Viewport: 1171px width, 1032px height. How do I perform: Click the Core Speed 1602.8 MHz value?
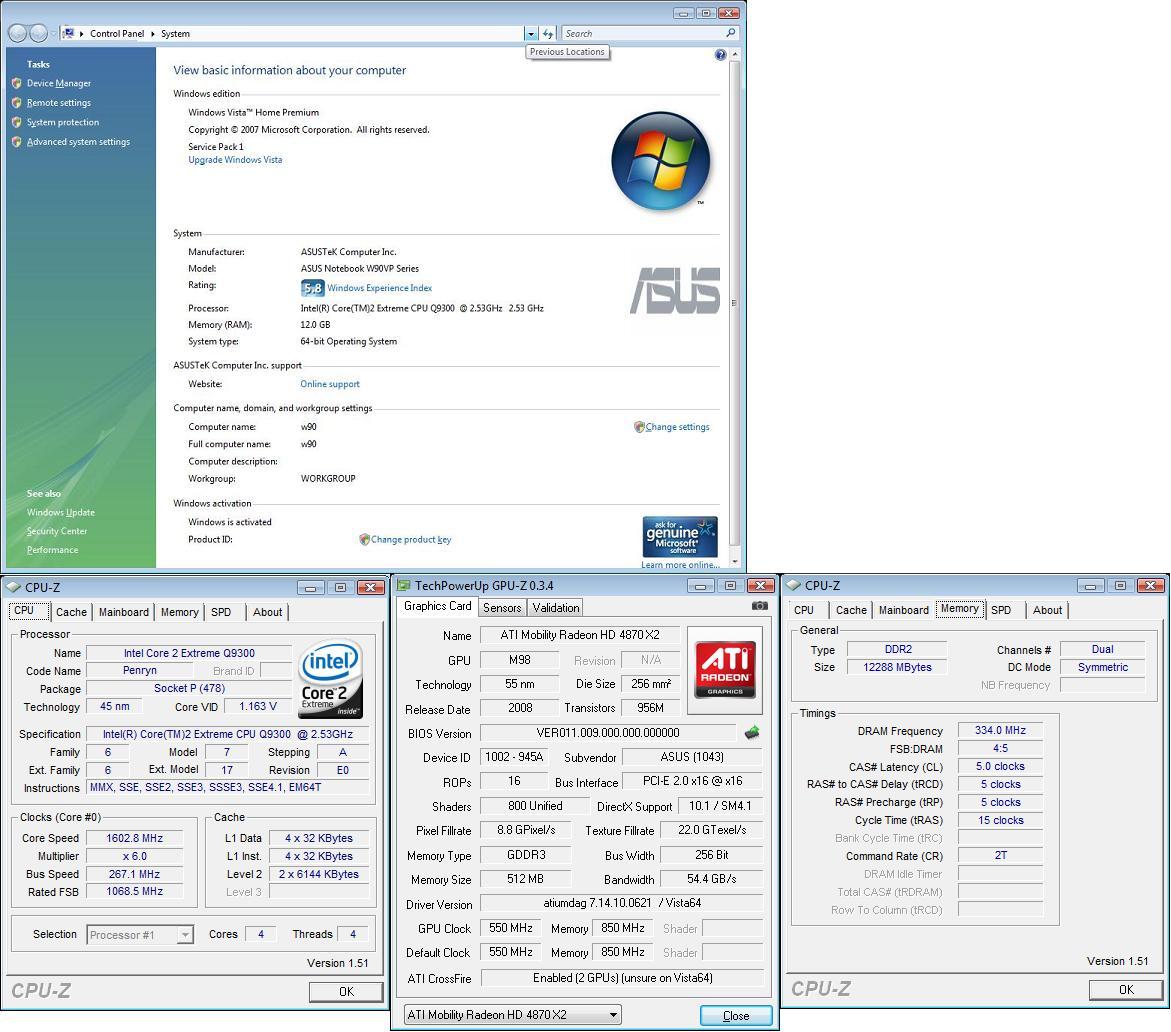coord(134,838)
